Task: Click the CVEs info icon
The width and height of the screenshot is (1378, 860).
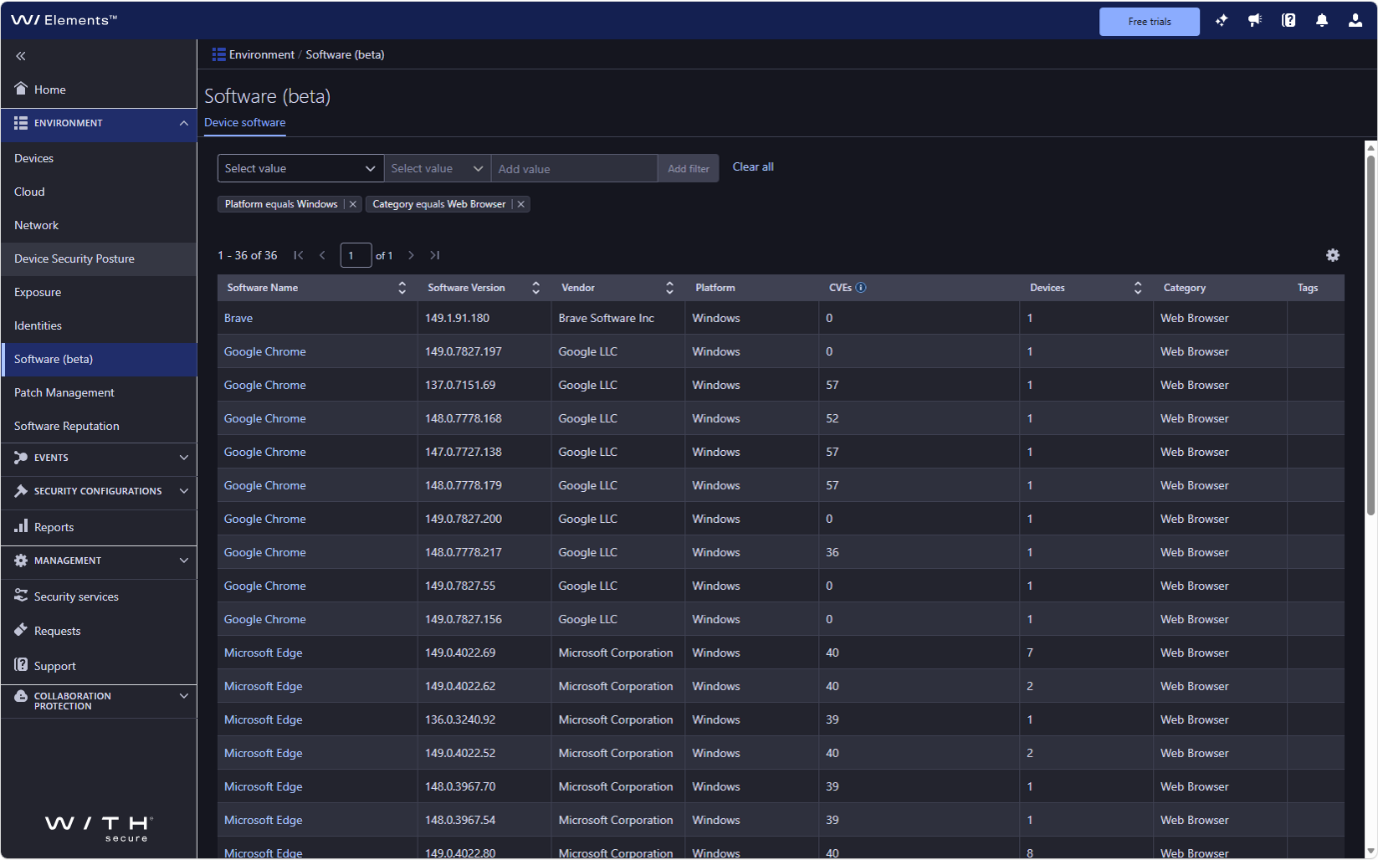Action: [x=861, y=288]
